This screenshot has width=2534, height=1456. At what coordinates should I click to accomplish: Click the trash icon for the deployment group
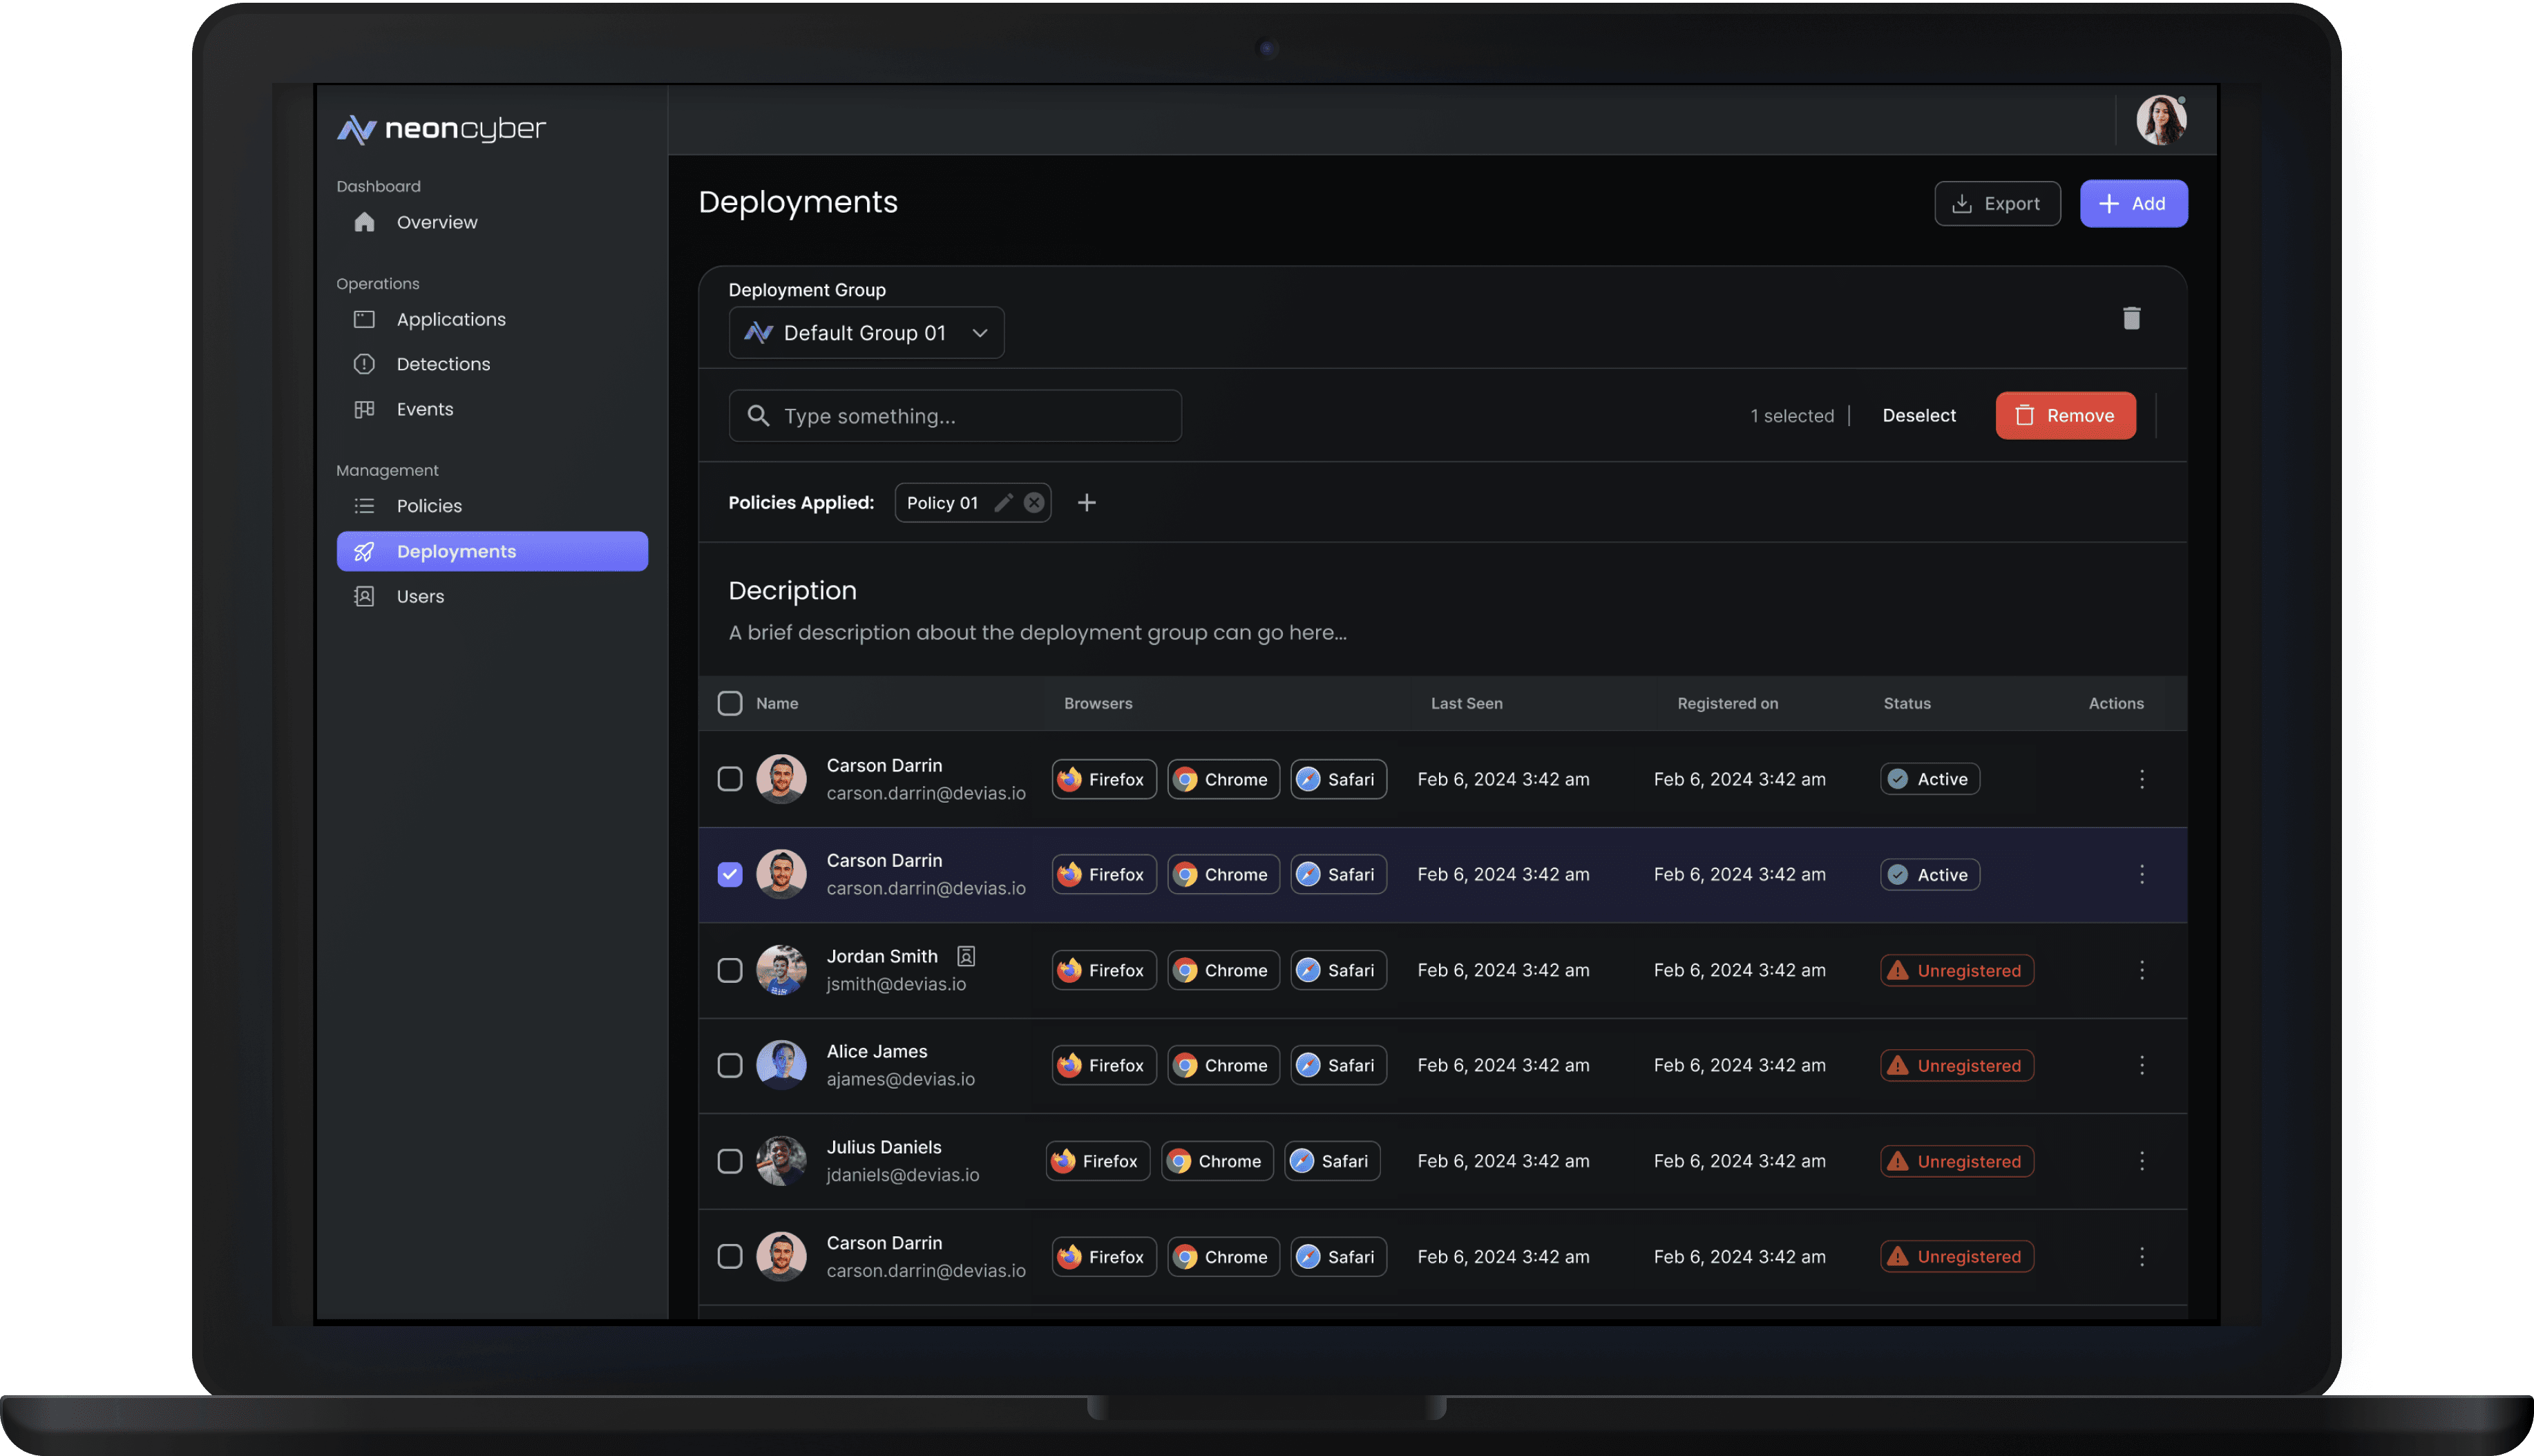coord(2131,318)
